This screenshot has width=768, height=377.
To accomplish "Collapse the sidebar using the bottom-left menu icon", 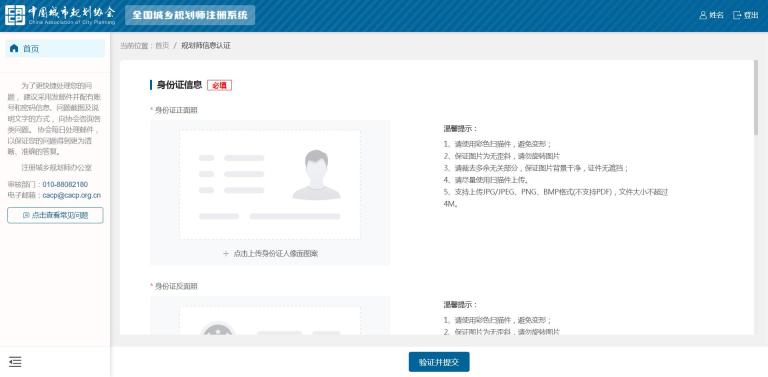I will pos(15,362).
